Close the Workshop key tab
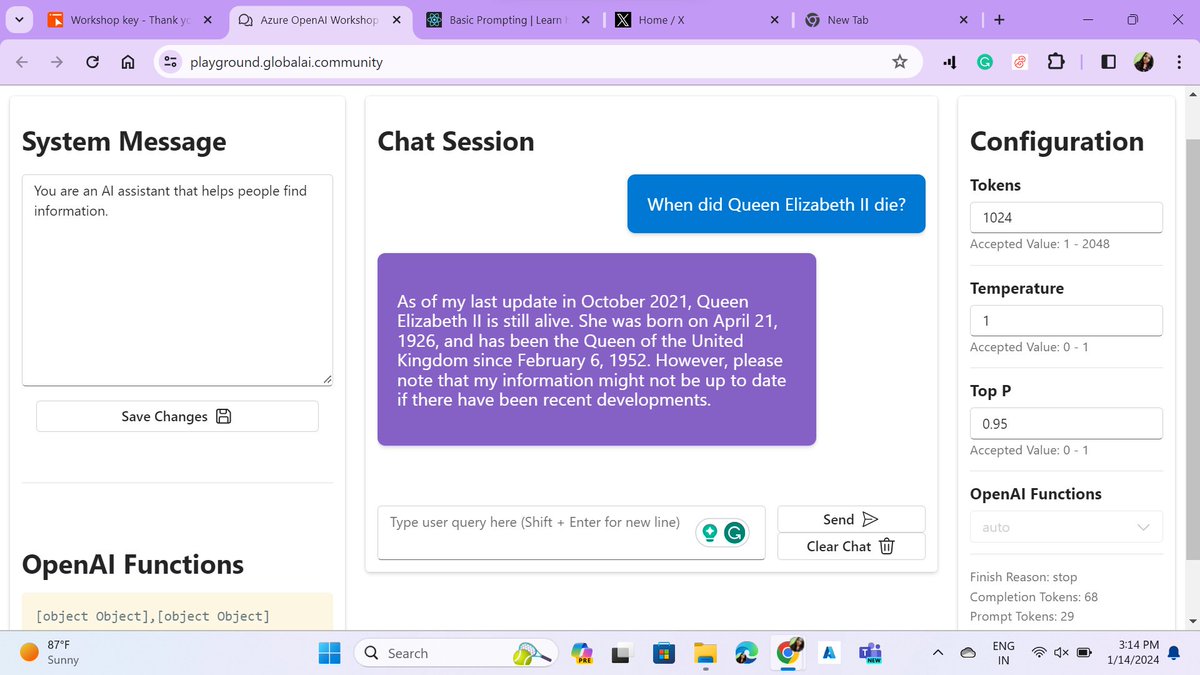 tap(207, 19)
